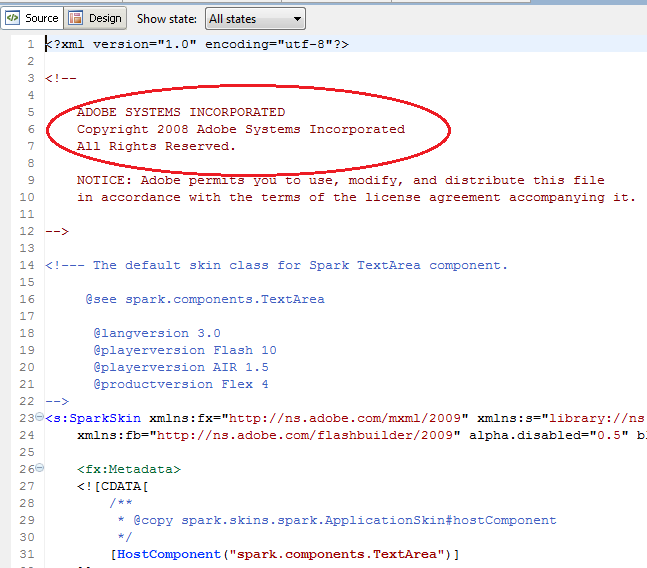Click the @copy ApplicationSkin#hostComponent line
This screenshot has width=647, height=568.
coord(337,520)
